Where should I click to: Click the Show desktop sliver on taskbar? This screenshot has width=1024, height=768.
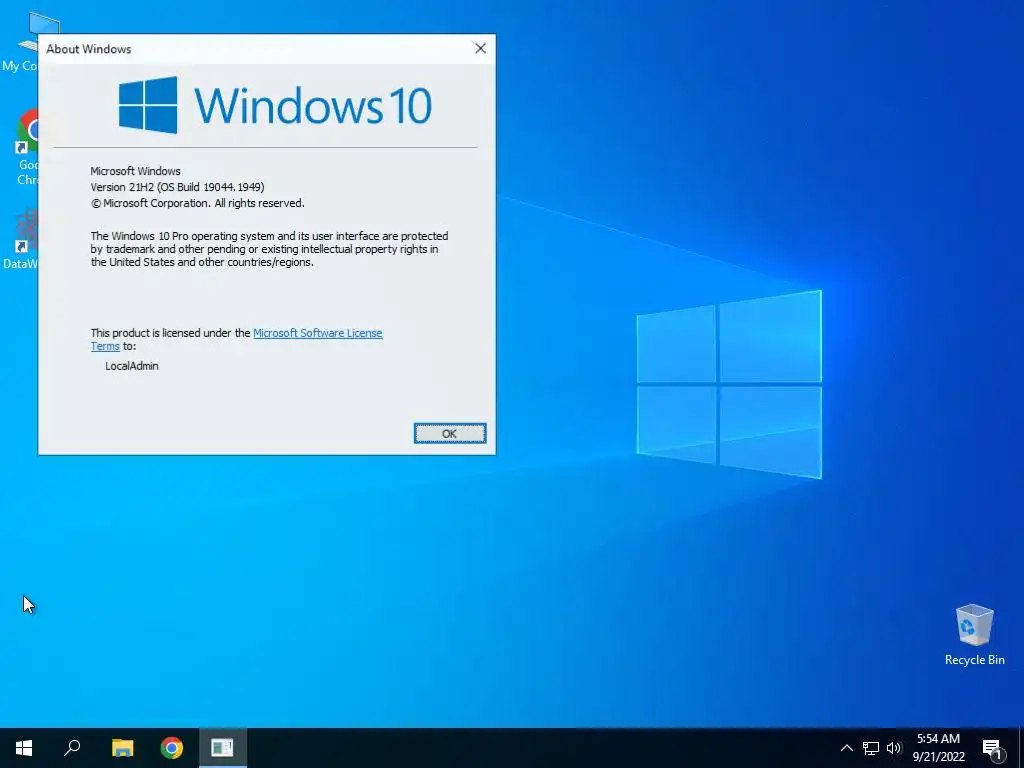point(1021,748)
